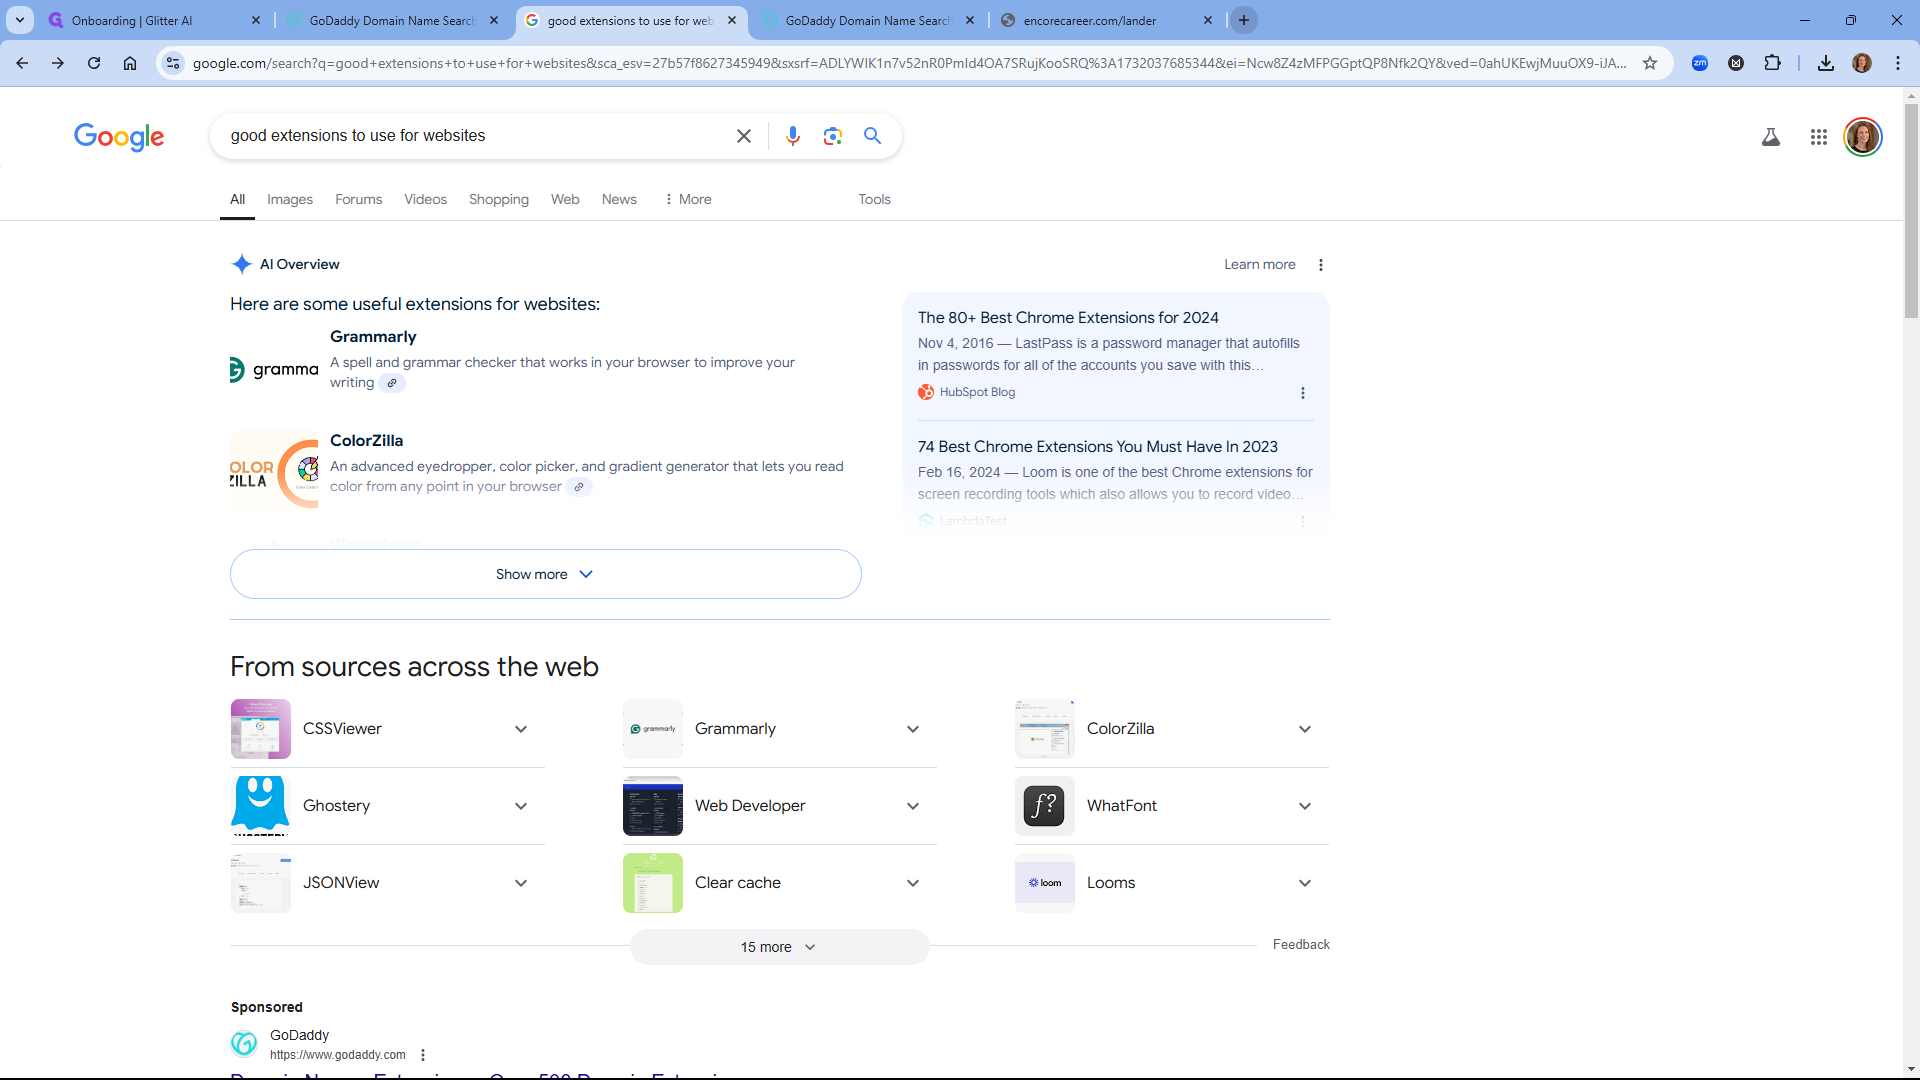Open Search Labs flask icon
Image resolution: width=1920 pixels, height=1080 pixels.
tap(1770, 137)
